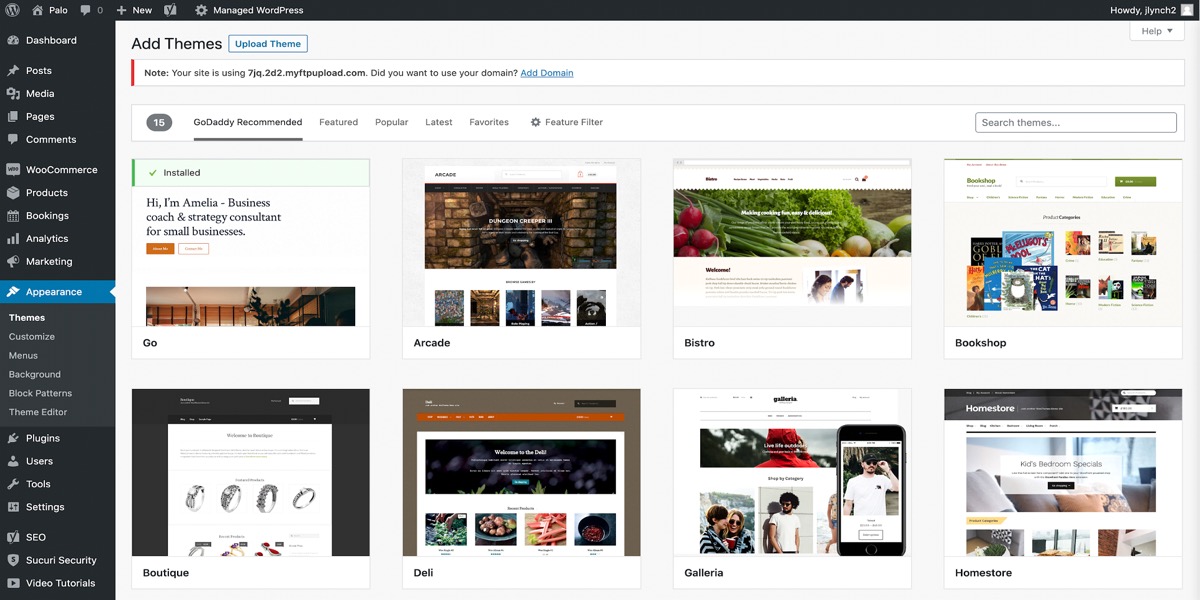Open the Feature Filter gear icon
The height and width of the screenshot is (600, 1200).
point(535,122)
